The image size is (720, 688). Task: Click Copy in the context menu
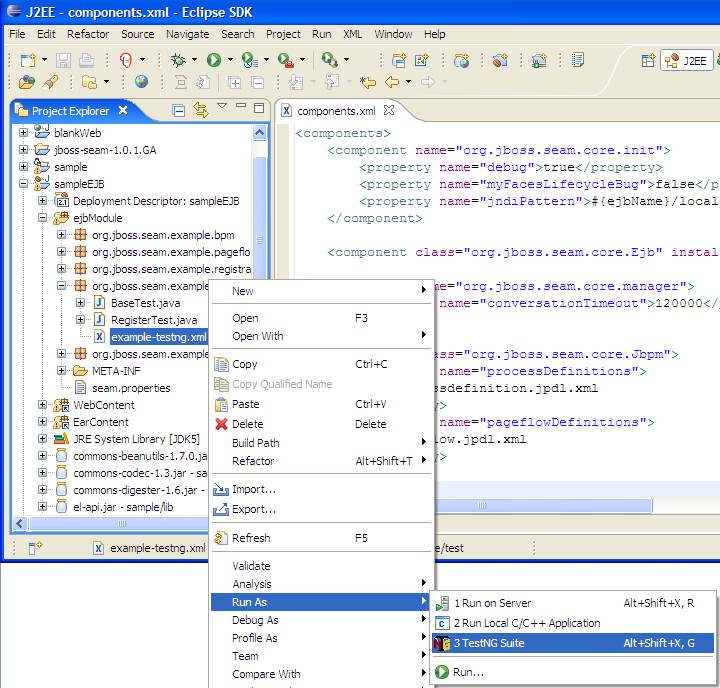point(321,364)
